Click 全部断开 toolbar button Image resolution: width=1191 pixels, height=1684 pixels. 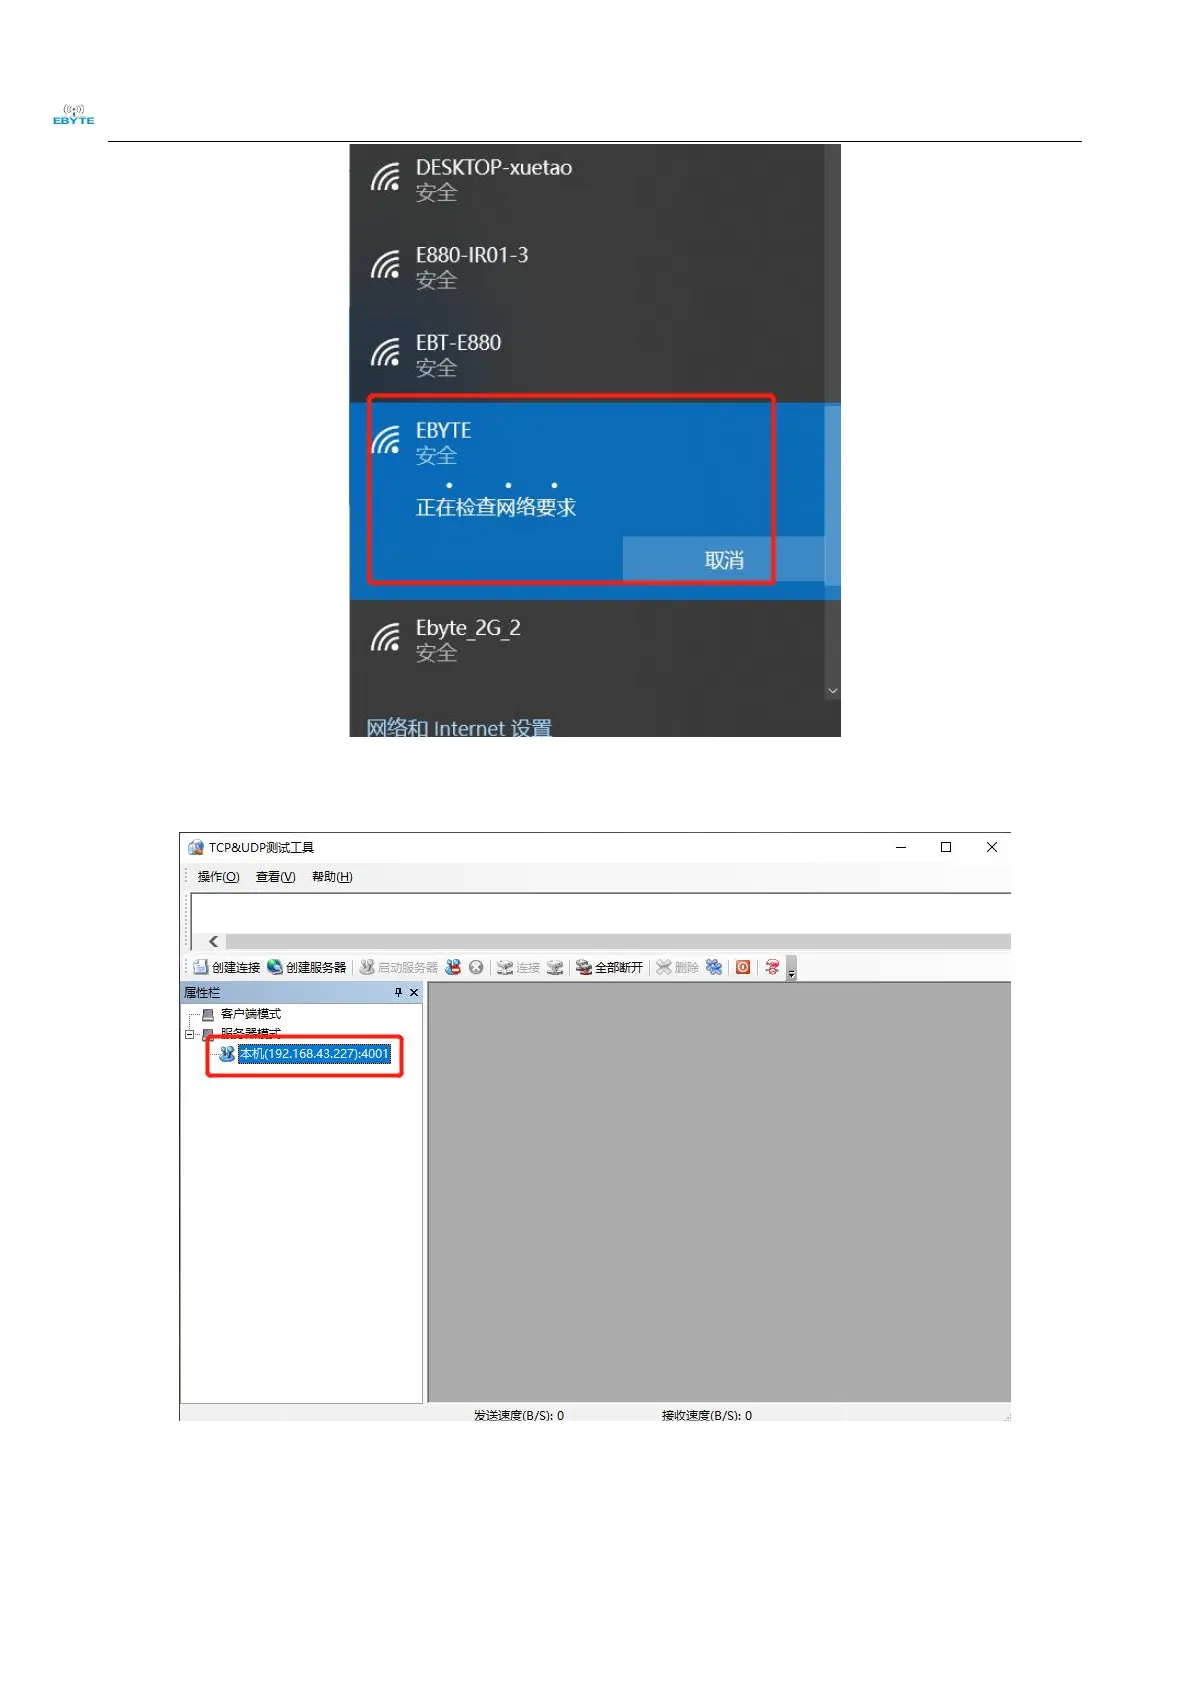click(609, 967)
